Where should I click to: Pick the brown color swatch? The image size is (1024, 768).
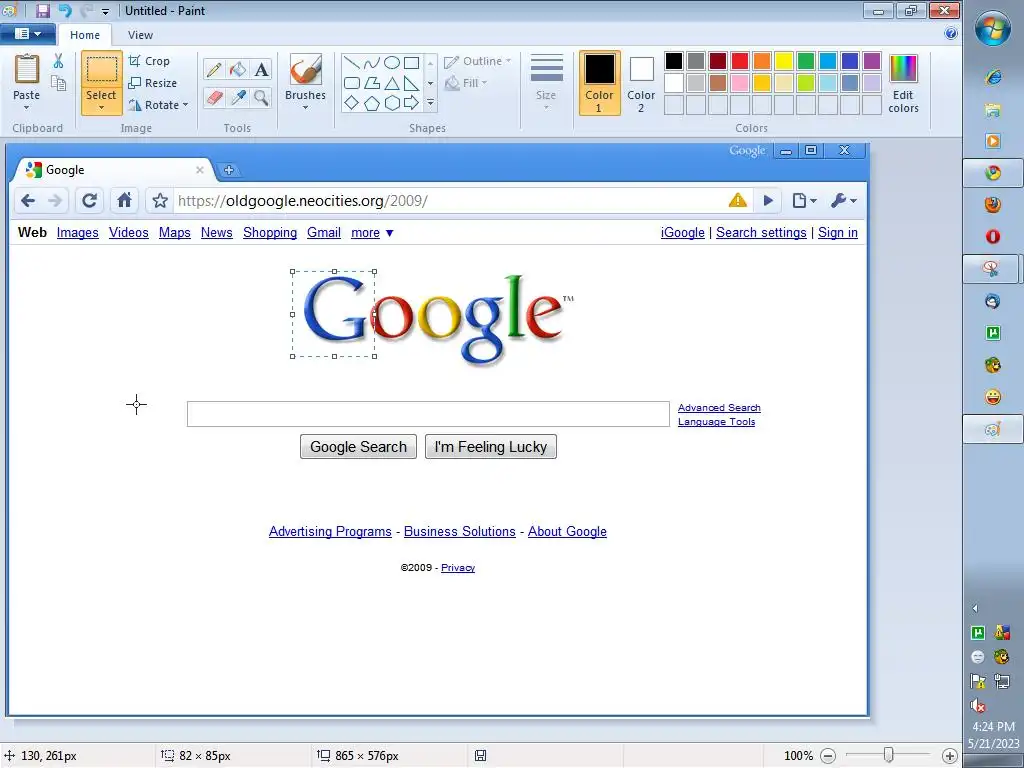coord(718,83)
